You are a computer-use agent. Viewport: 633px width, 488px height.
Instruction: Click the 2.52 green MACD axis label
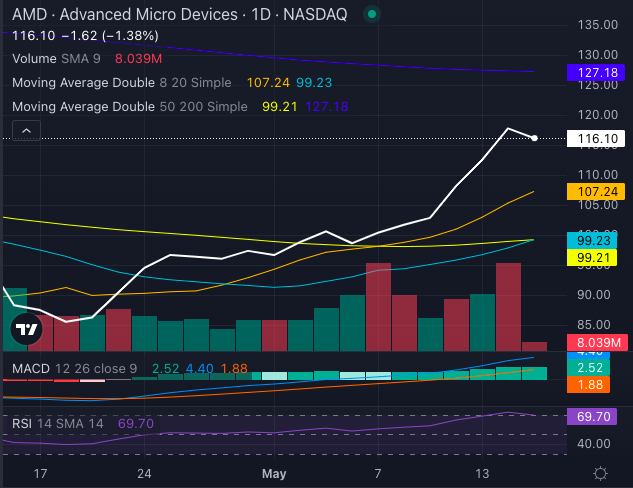tap(589, 368)
